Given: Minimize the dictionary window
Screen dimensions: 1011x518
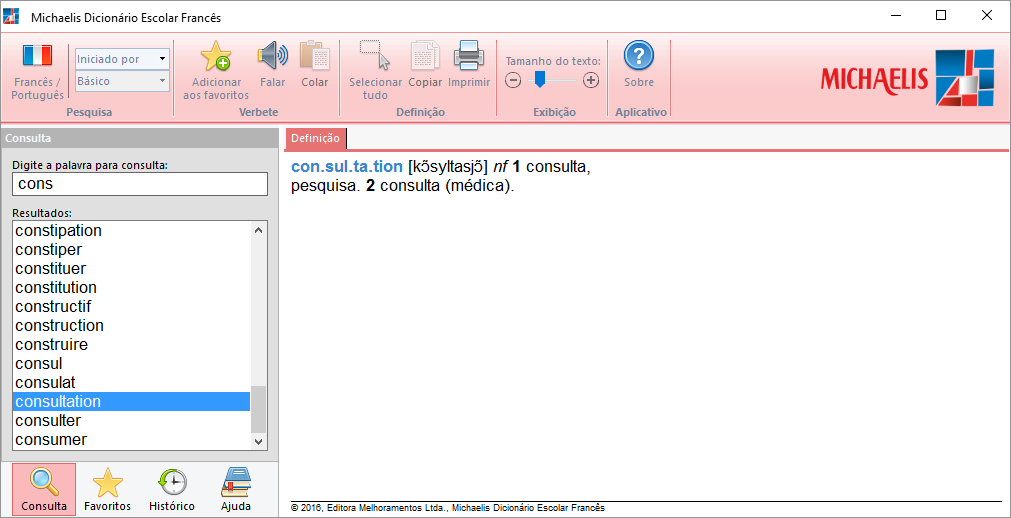Looking at the screenshot, I should (895, 16).
